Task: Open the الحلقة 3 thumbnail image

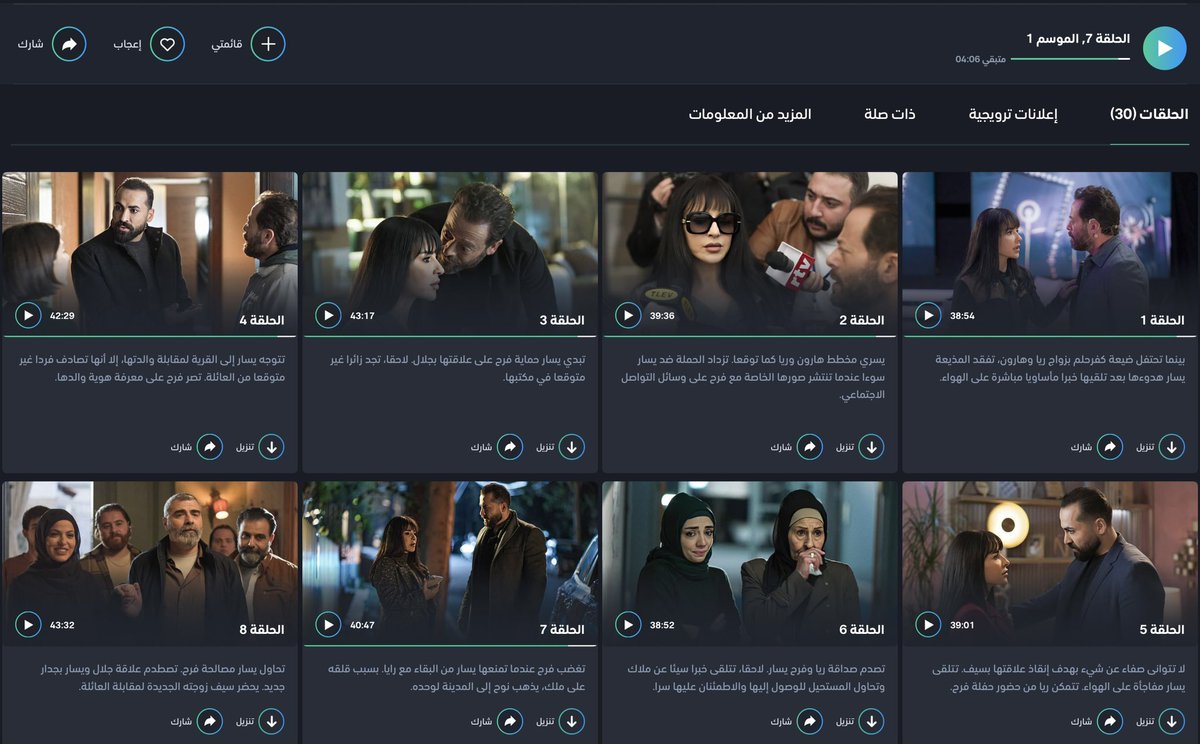Action: pos(450,253)
